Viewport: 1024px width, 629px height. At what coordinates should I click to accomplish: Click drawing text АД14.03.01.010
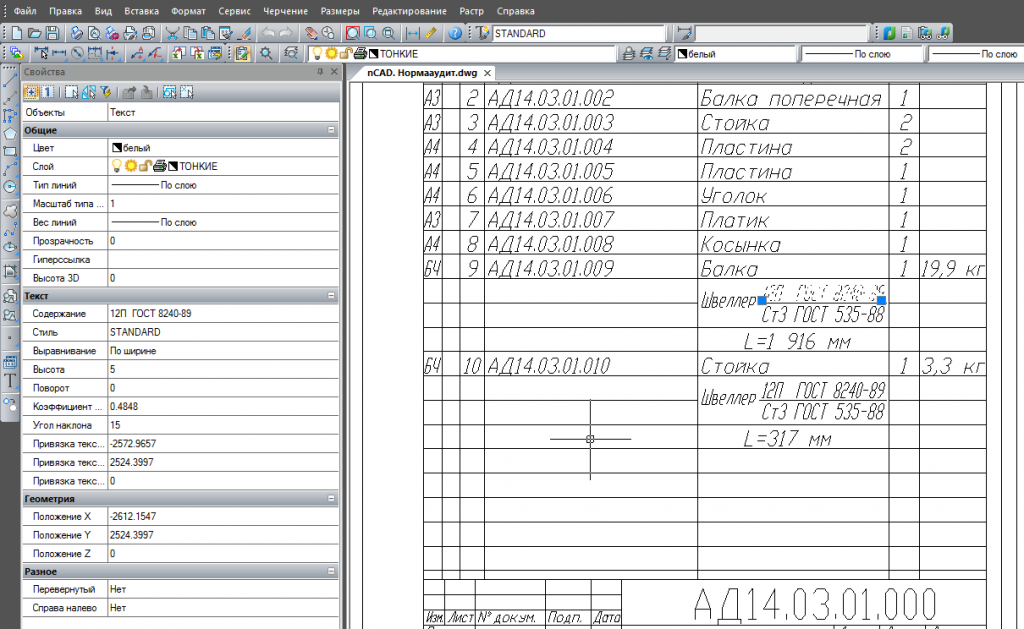(x=549, y=366)
